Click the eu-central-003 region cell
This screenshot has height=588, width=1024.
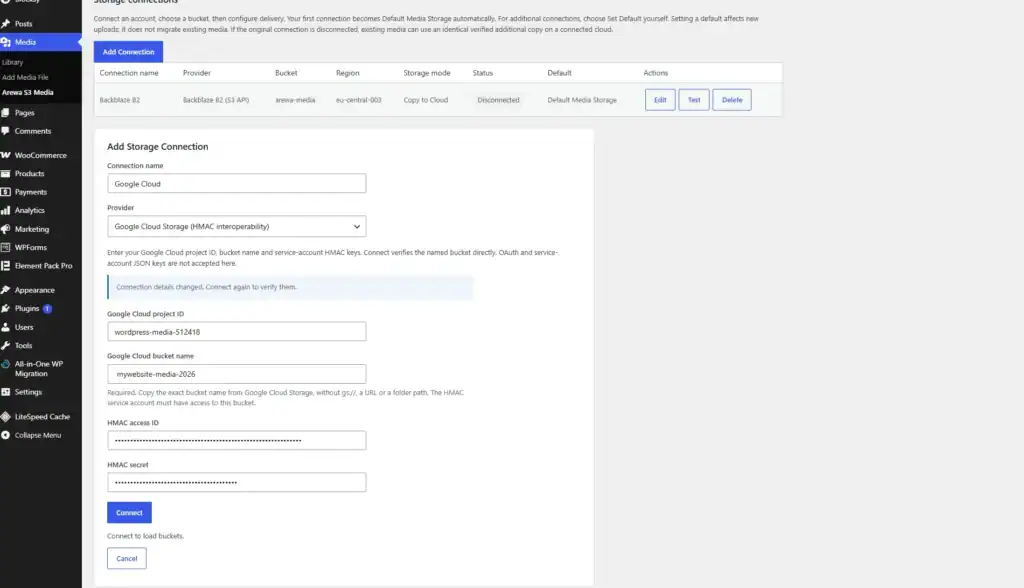tap(359, 100)
